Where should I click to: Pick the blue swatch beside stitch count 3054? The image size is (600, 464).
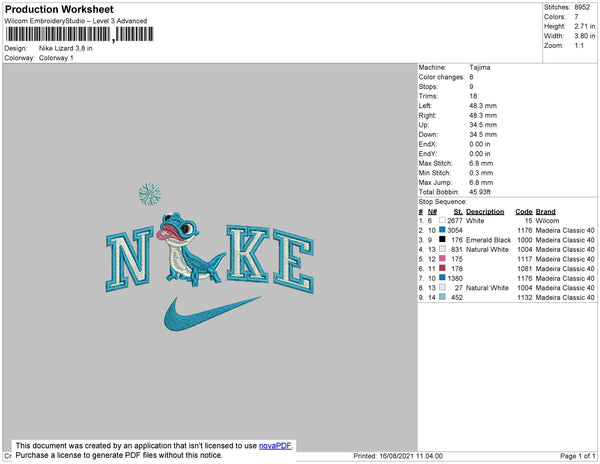(x=442, y=230)
